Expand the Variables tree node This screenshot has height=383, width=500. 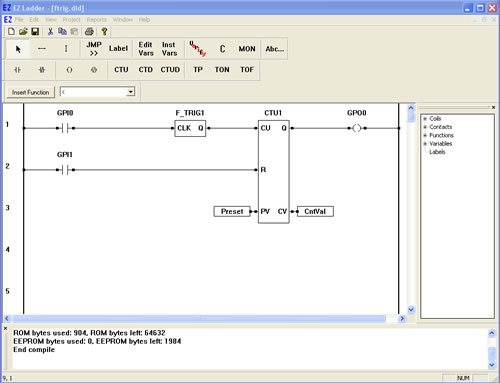pos(425,144)
